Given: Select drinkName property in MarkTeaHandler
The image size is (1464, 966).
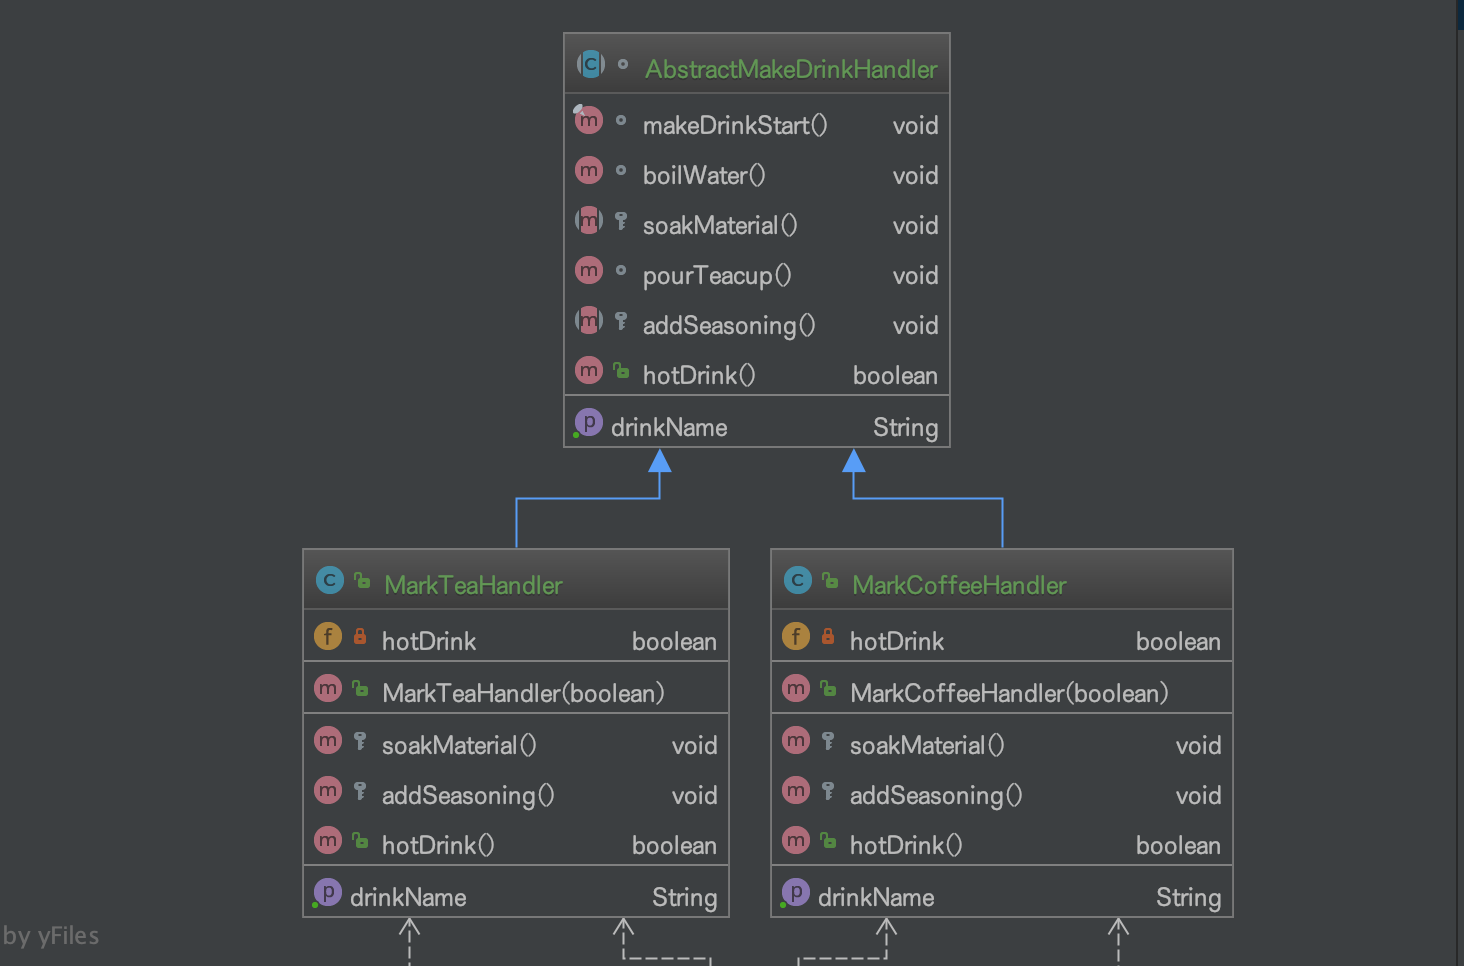Looking at the screenshot, I should (408, 897).
